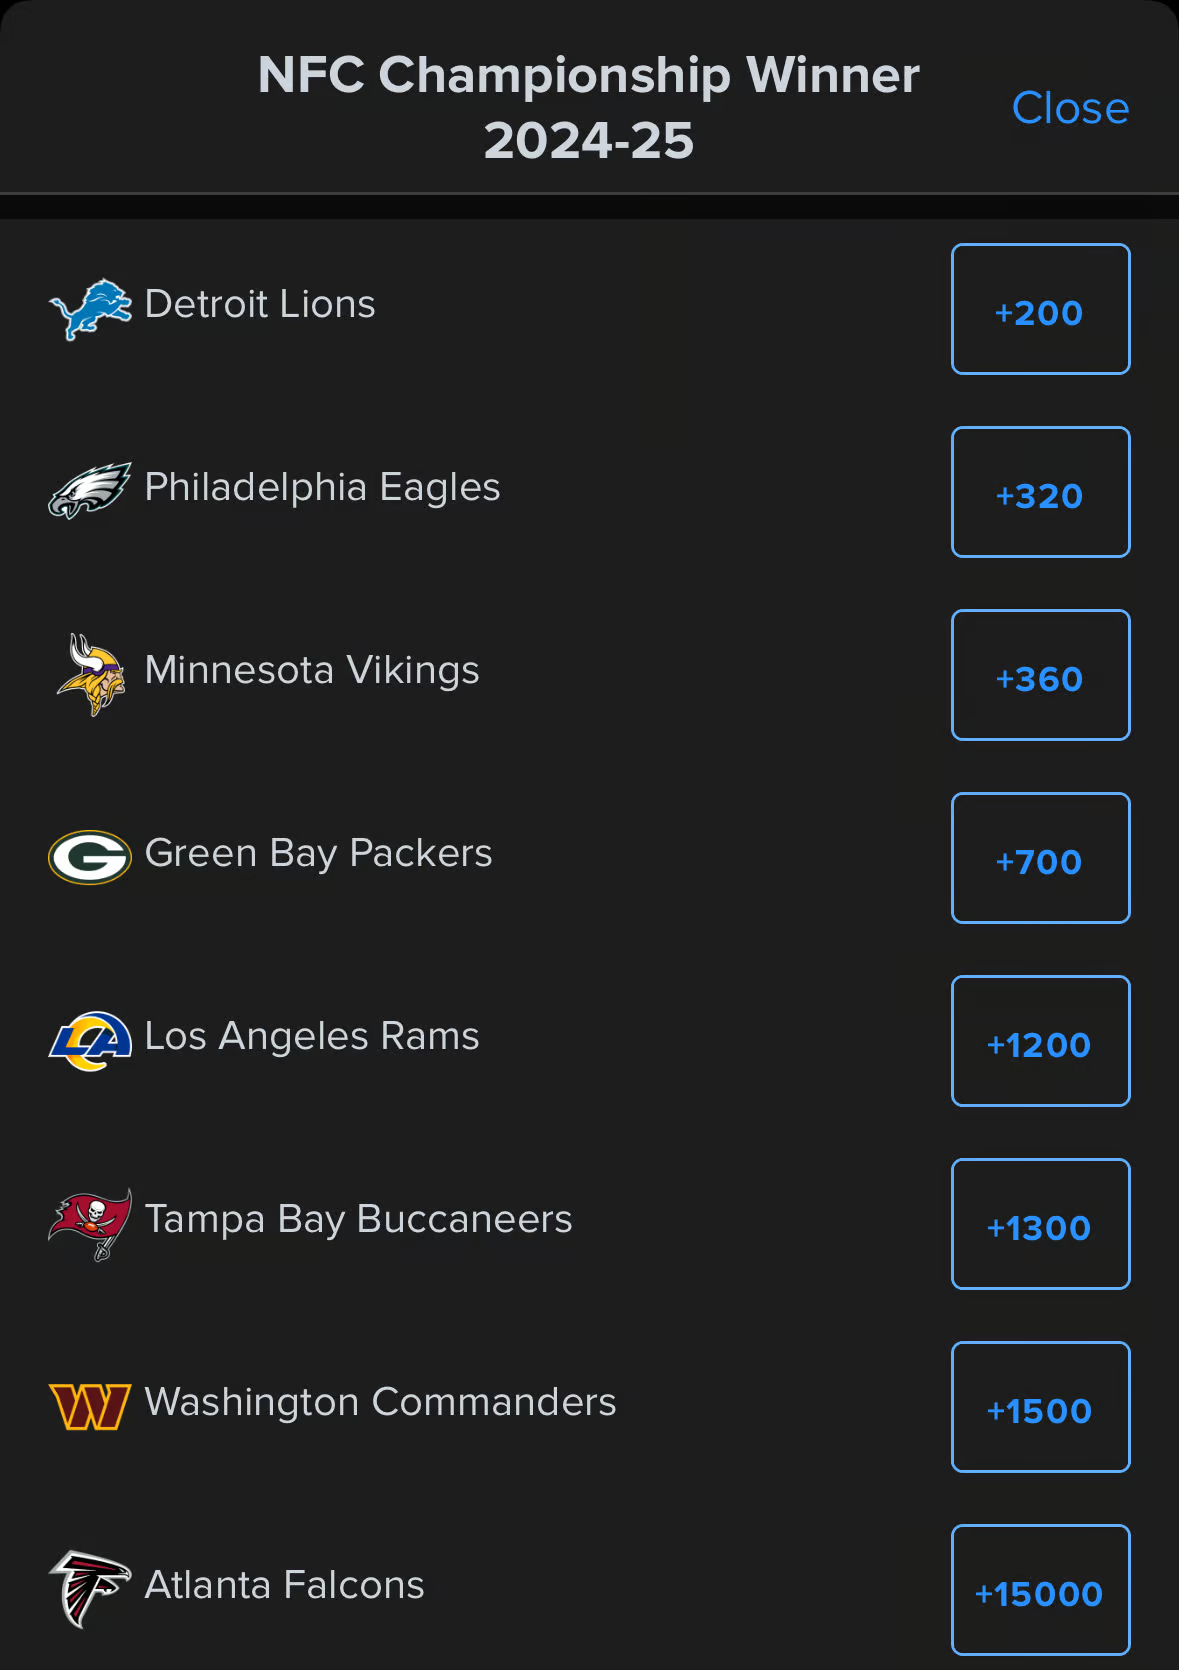Tap the Green Bay Packers logo

coord(90,857)
